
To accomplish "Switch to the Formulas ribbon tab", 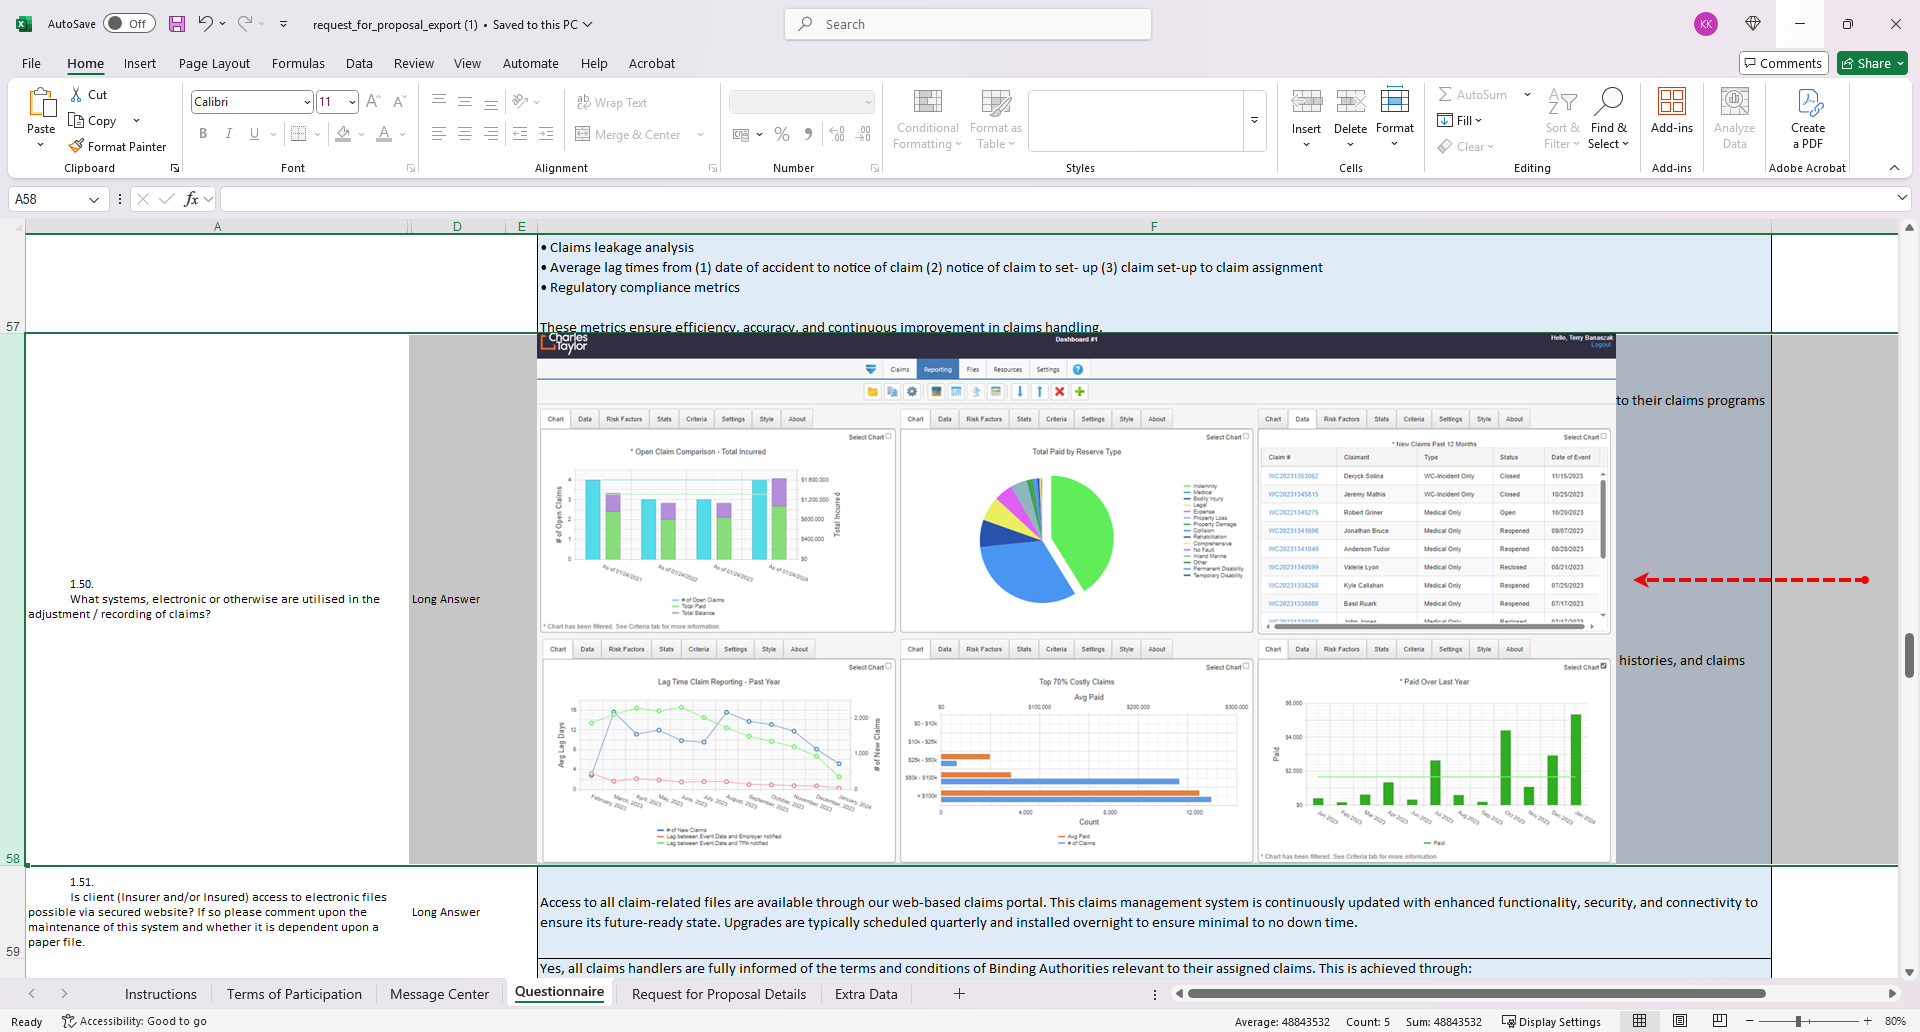I will (x=297, y=63).
